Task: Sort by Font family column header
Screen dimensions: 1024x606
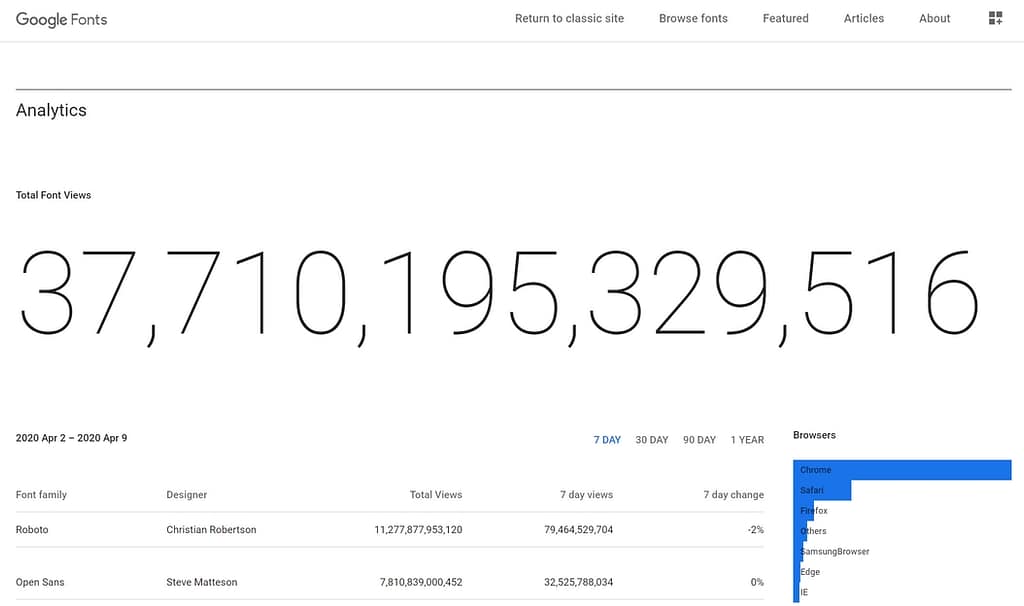Action: [41, 495]
